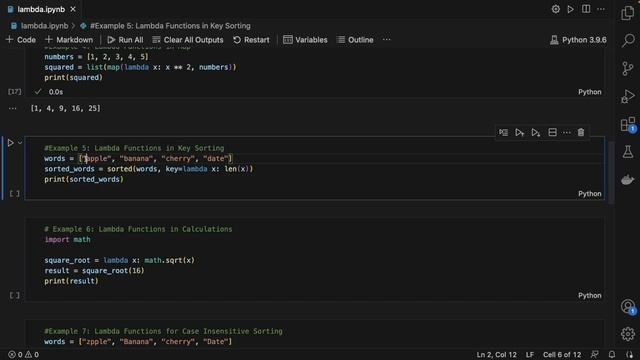
Task: Expand run options chevron beside Example 5 cell
Action: point(20,143)
